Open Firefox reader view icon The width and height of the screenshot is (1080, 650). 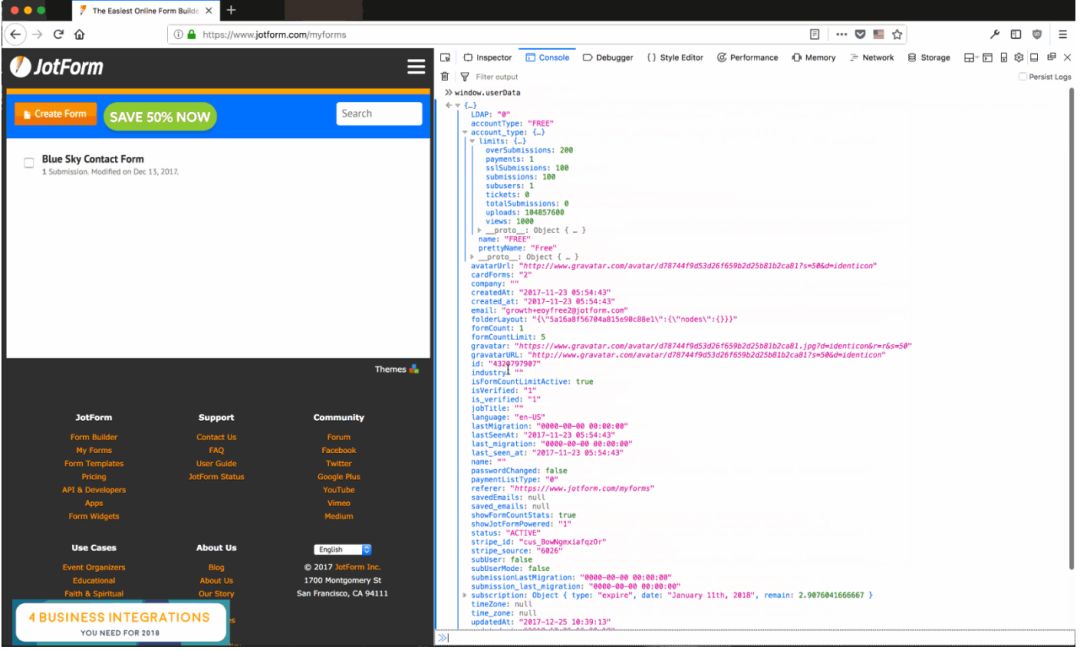pos(815,34)
